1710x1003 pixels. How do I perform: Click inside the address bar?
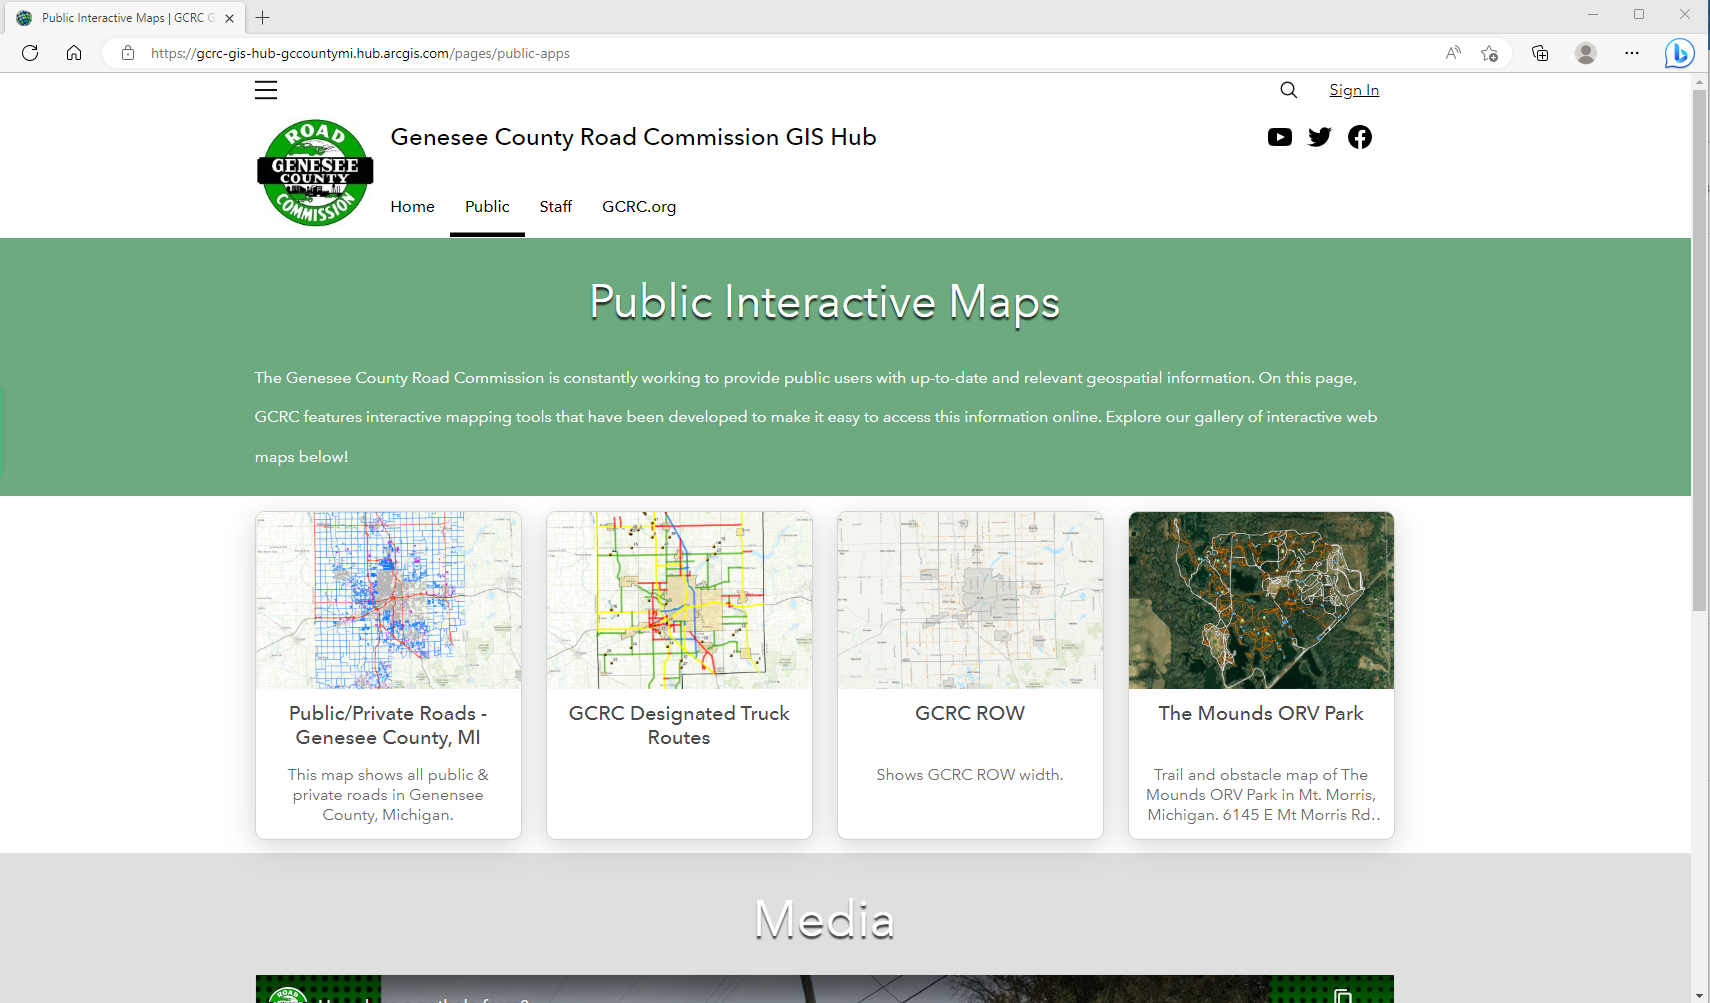click(700, 53)
